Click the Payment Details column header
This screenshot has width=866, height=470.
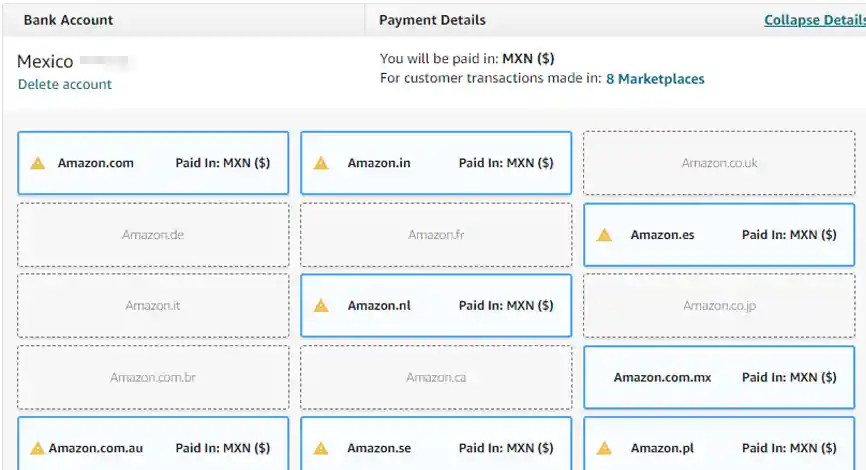[432, 20]
